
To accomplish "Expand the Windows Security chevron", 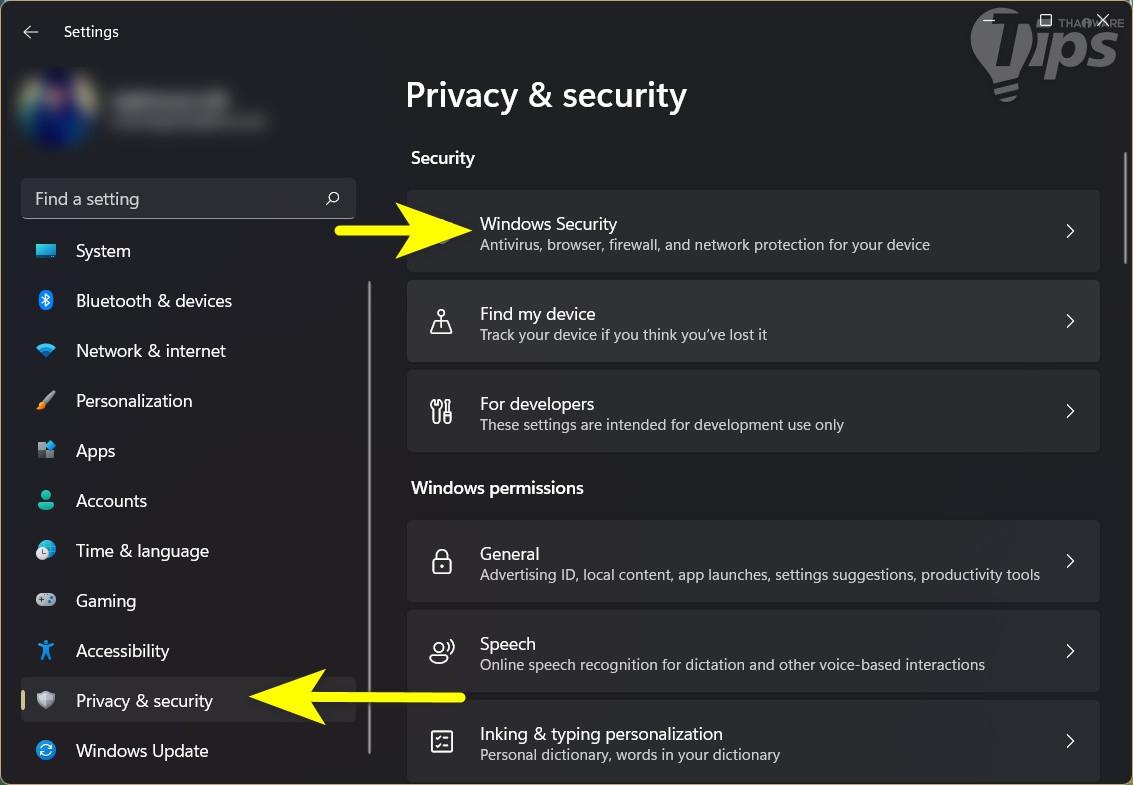I will (1070, 231).
